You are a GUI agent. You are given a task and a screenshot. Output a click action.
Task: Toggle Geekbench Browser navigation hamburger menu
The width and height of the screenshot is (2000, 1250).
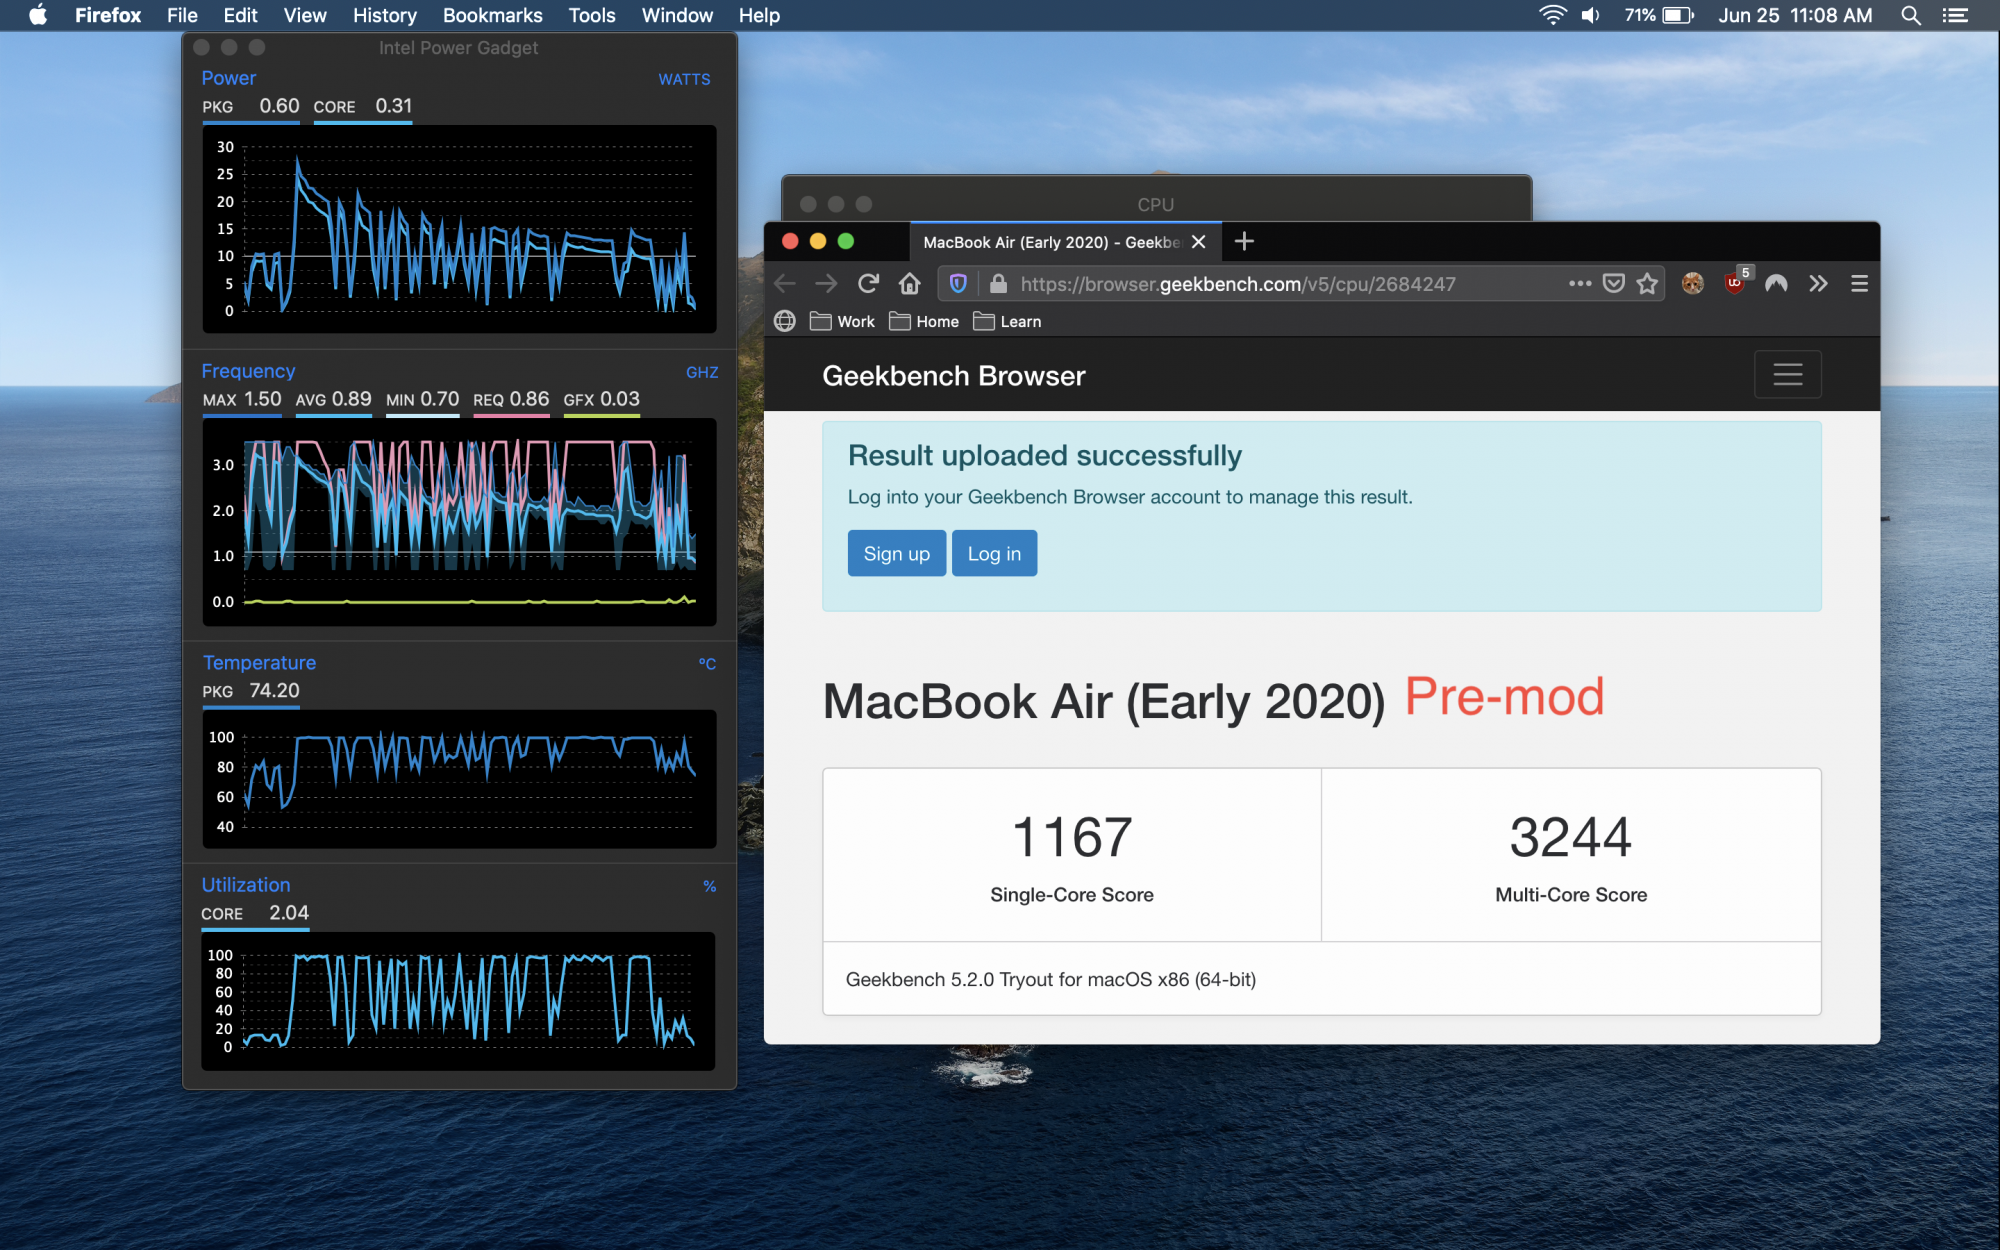[x=1787, y=375]
